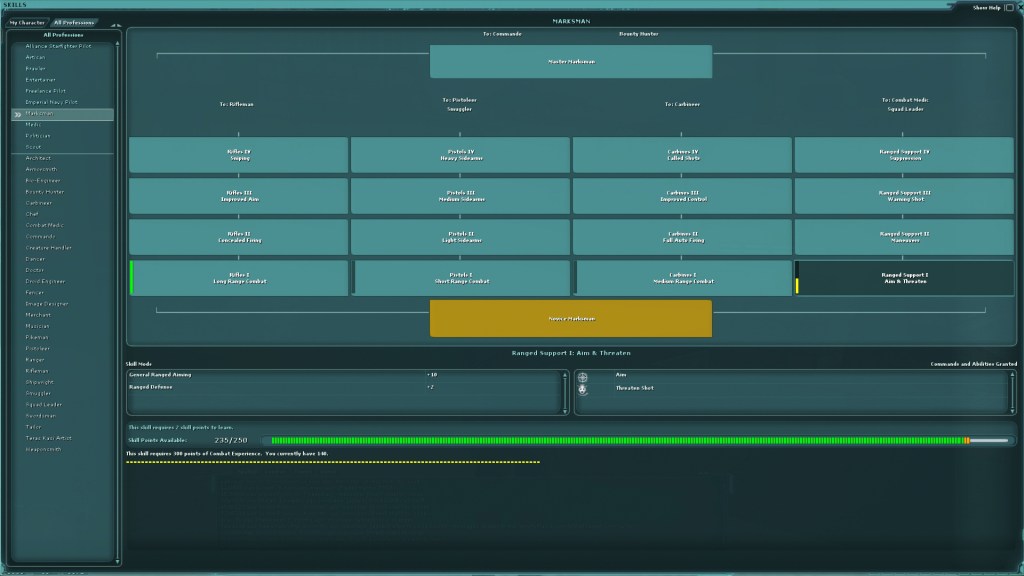
Task: Select Rifles IV Sniping skill box
Action: (239, 155)
